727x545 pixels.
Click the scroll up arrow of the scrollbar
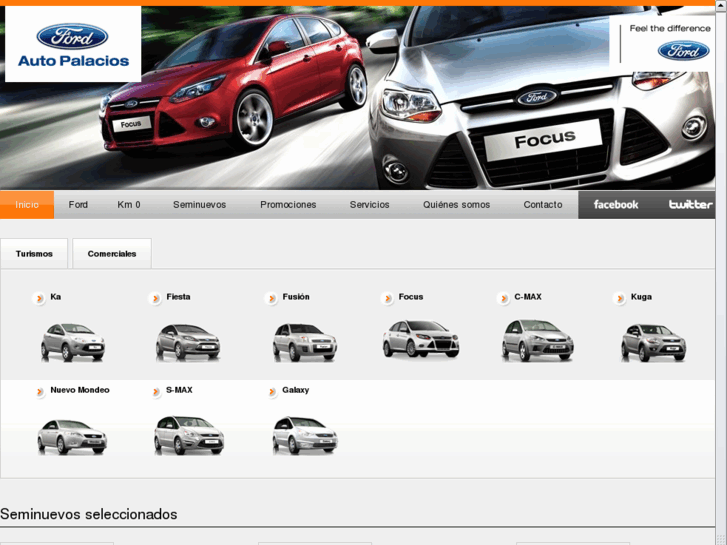point(721,4)
